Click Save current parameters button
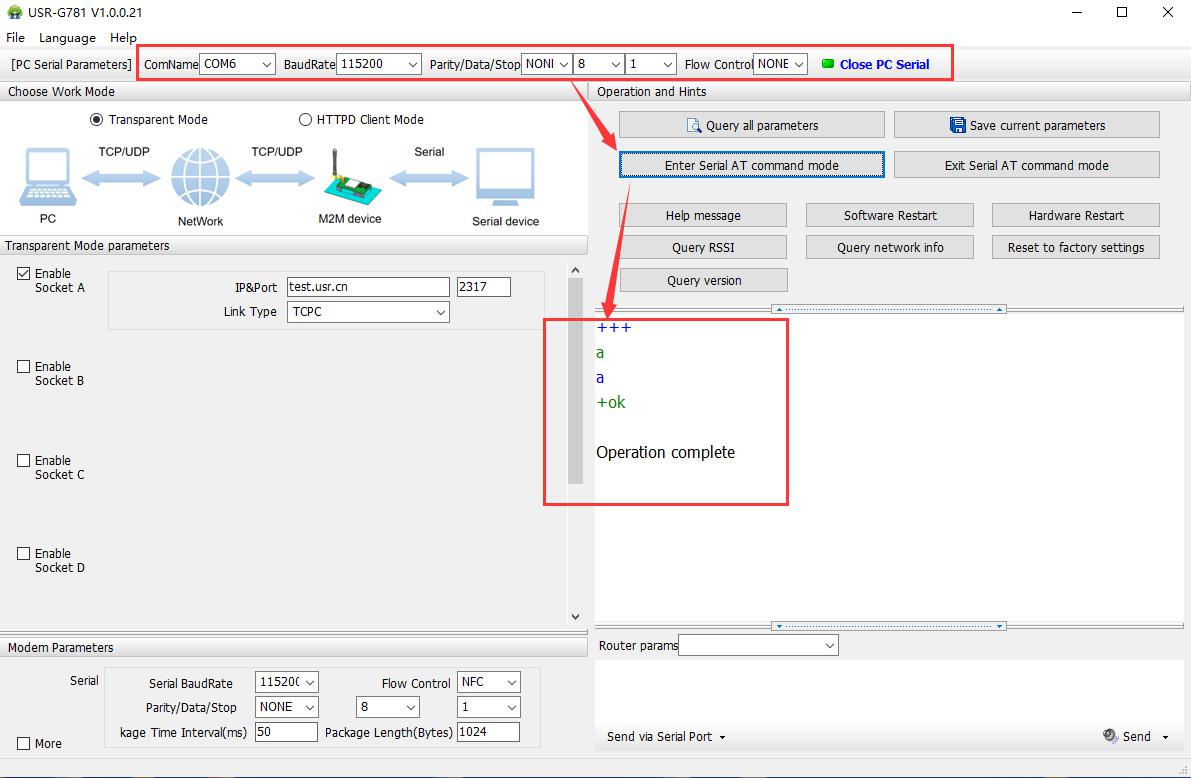Image resolution: width=1191 pixels, height=778 pixels. point(1027,125)
